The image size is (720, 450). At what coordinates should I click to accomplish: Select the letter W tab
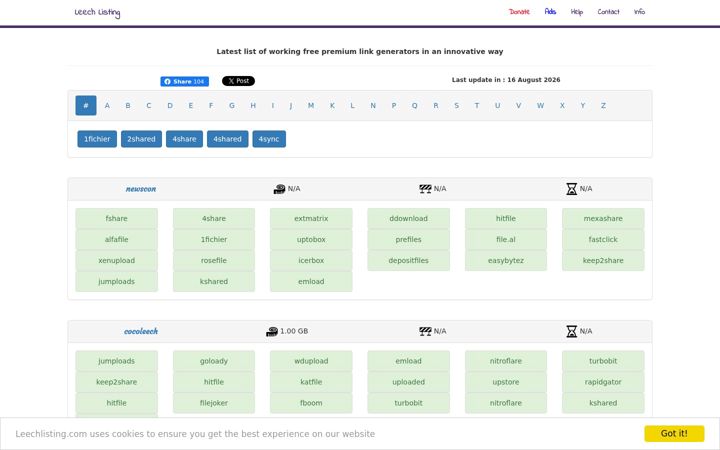tap(540, 106)
